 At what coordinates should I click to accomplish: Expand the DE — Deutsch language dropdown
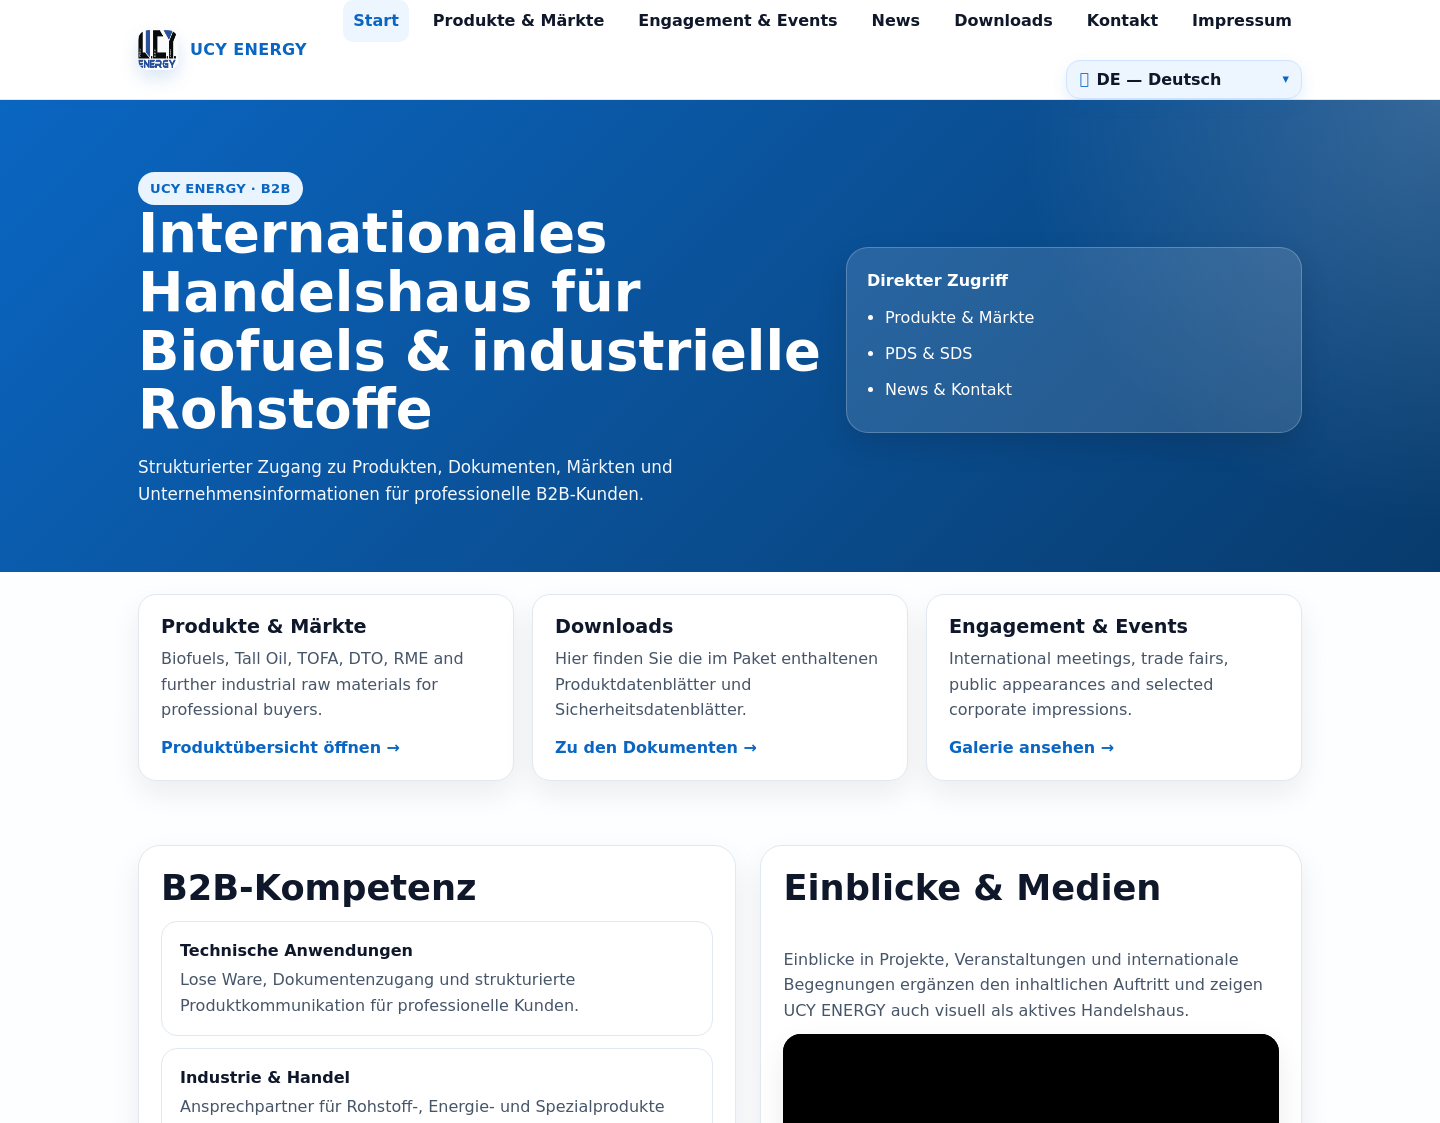(x=1184, y=79)
